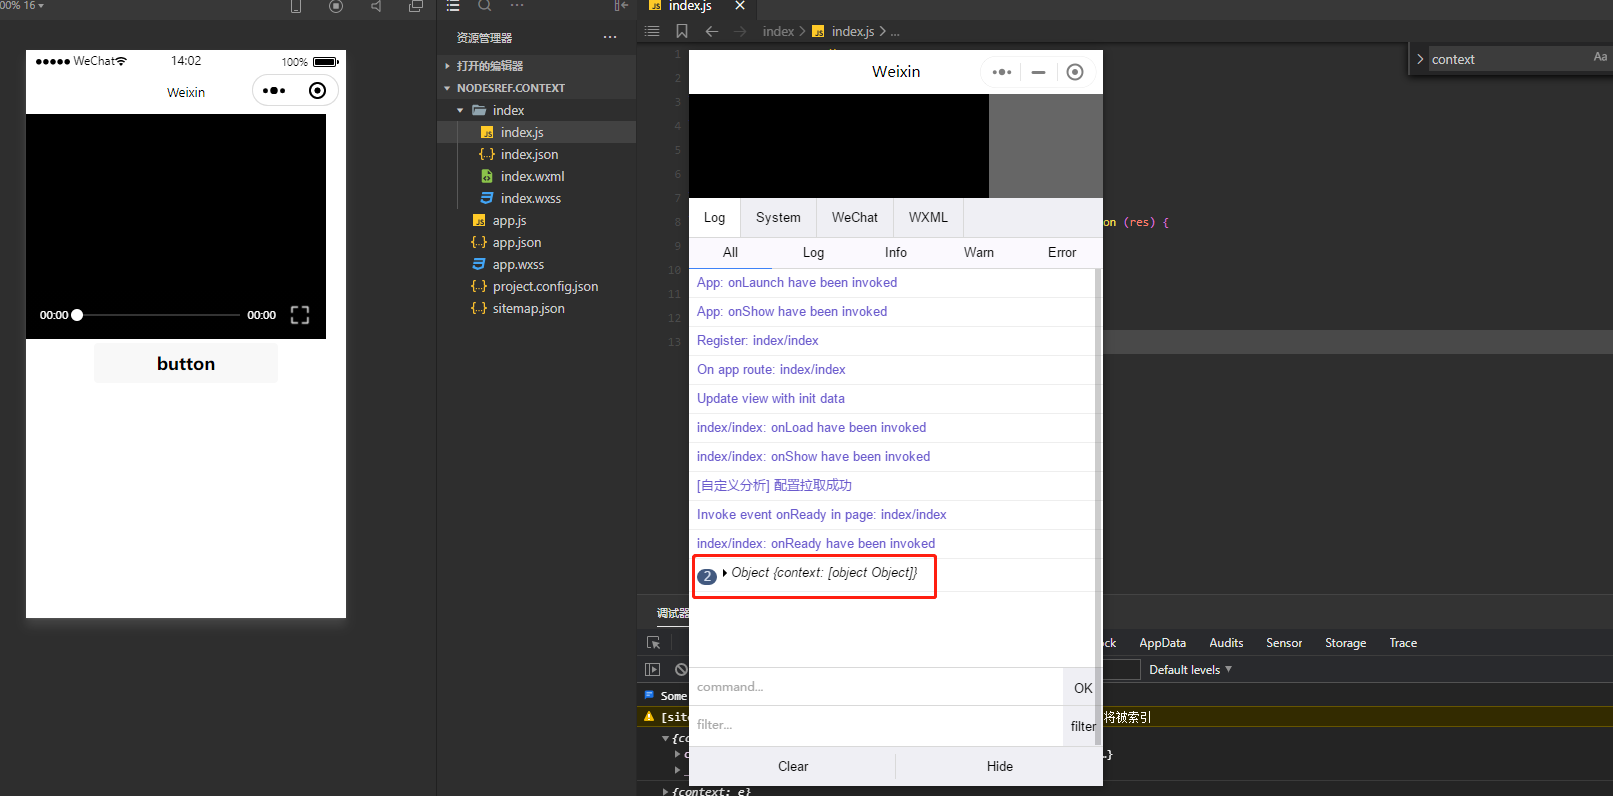Click the phone device icon in simulator toolbar

tap(296, 6)
